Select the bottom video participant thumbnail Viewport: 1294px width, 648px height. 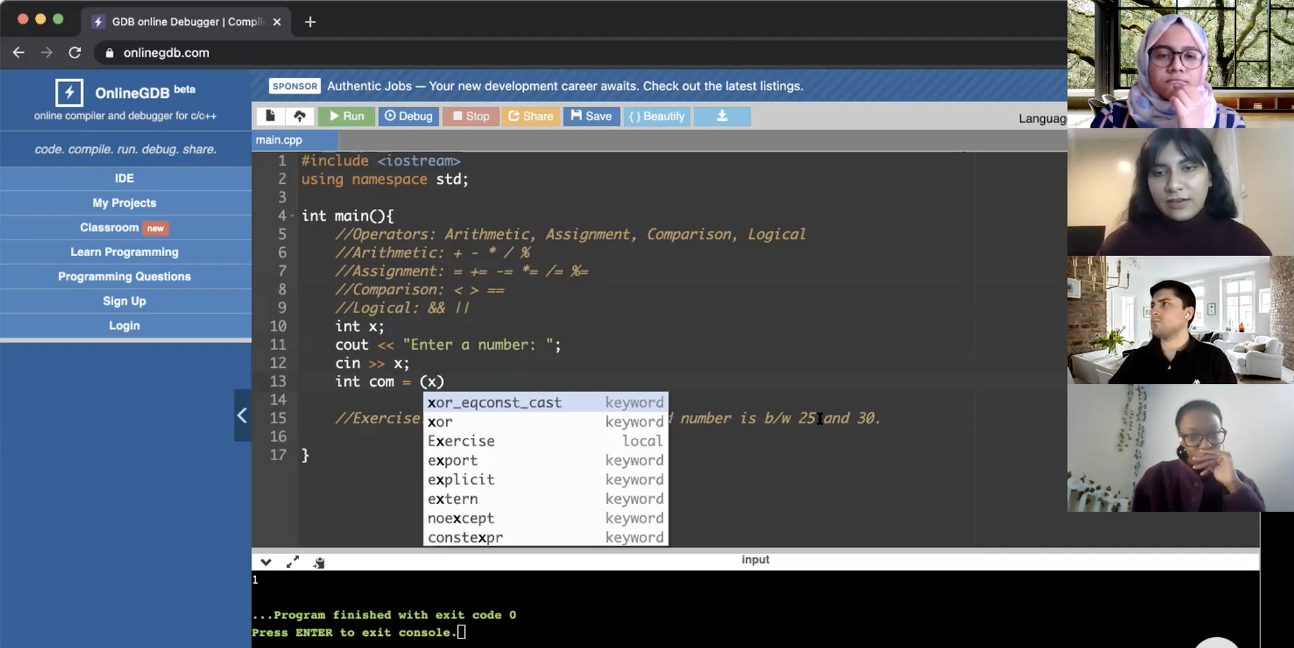click(1180, 448)
